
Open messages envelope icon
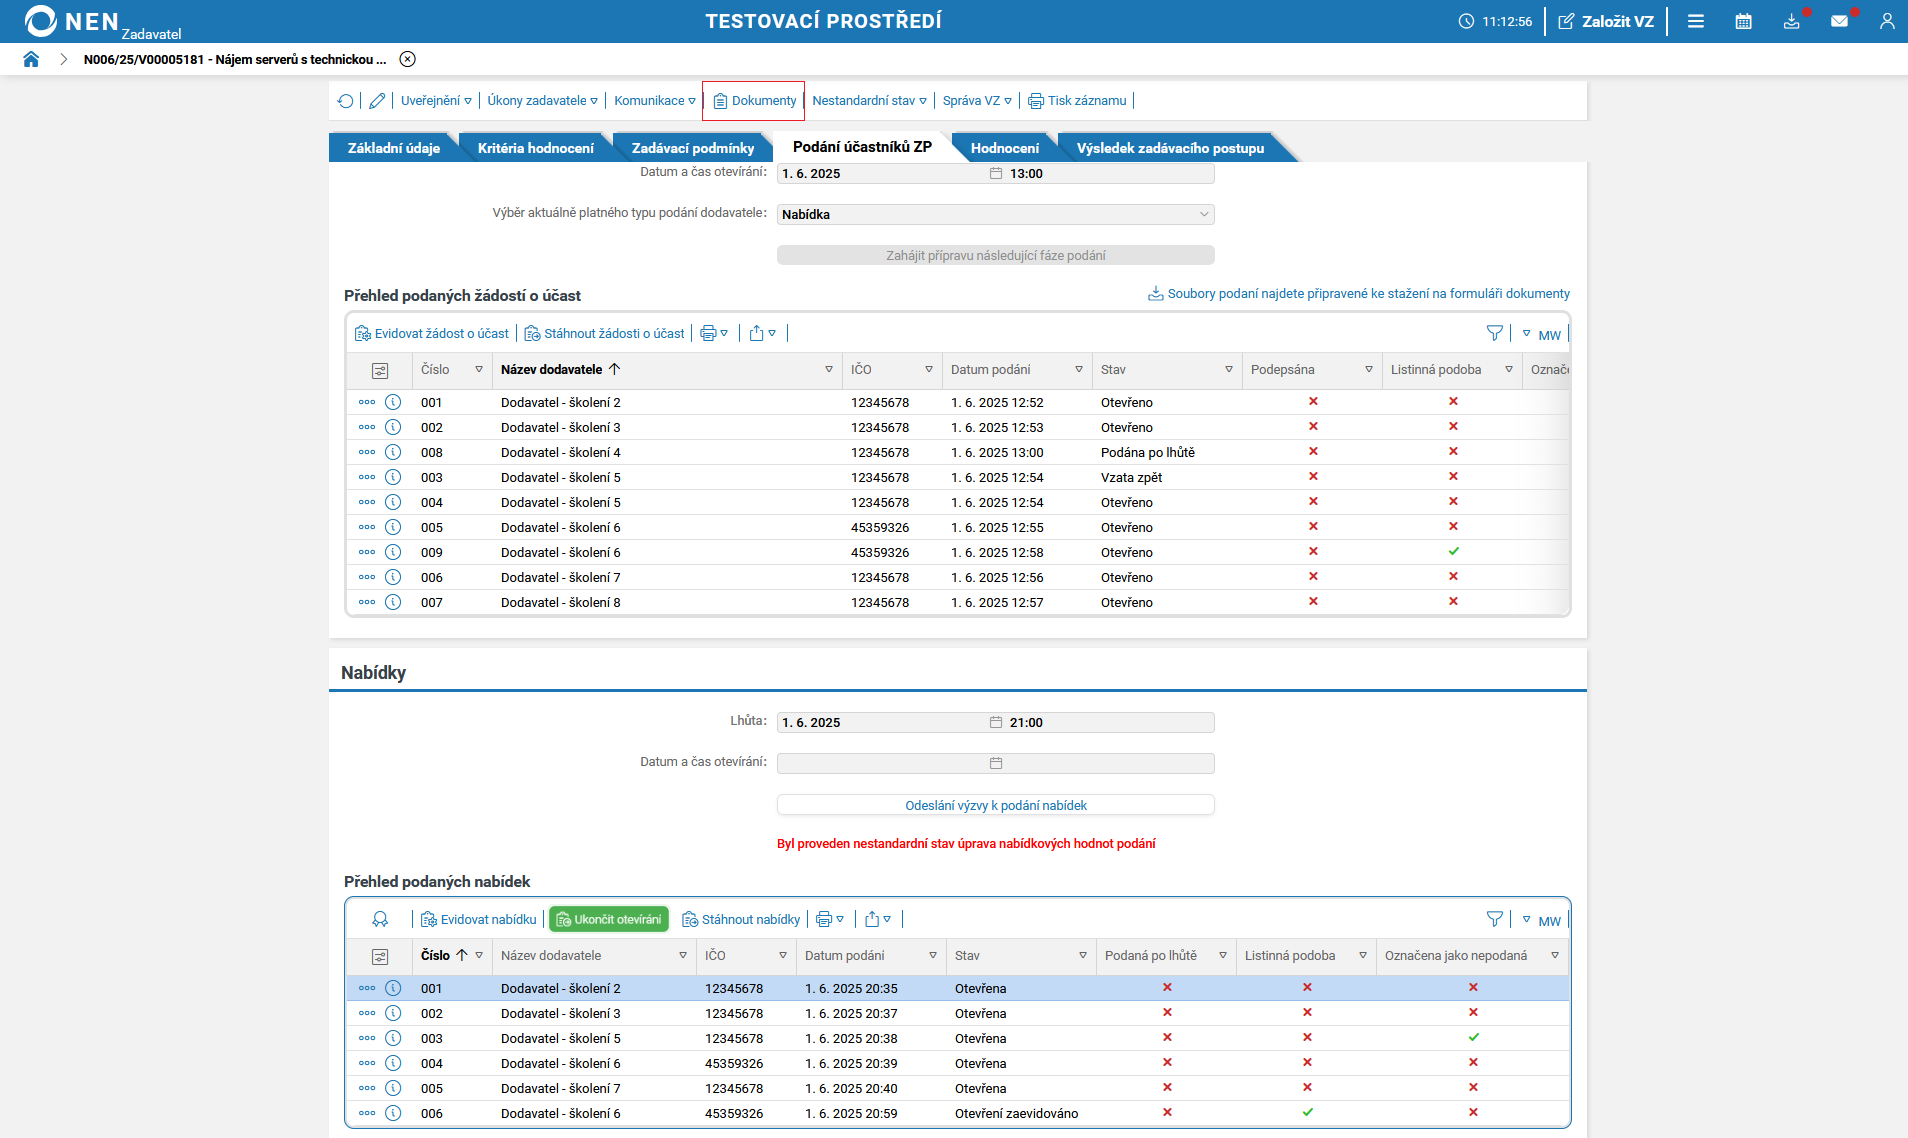1839,21
